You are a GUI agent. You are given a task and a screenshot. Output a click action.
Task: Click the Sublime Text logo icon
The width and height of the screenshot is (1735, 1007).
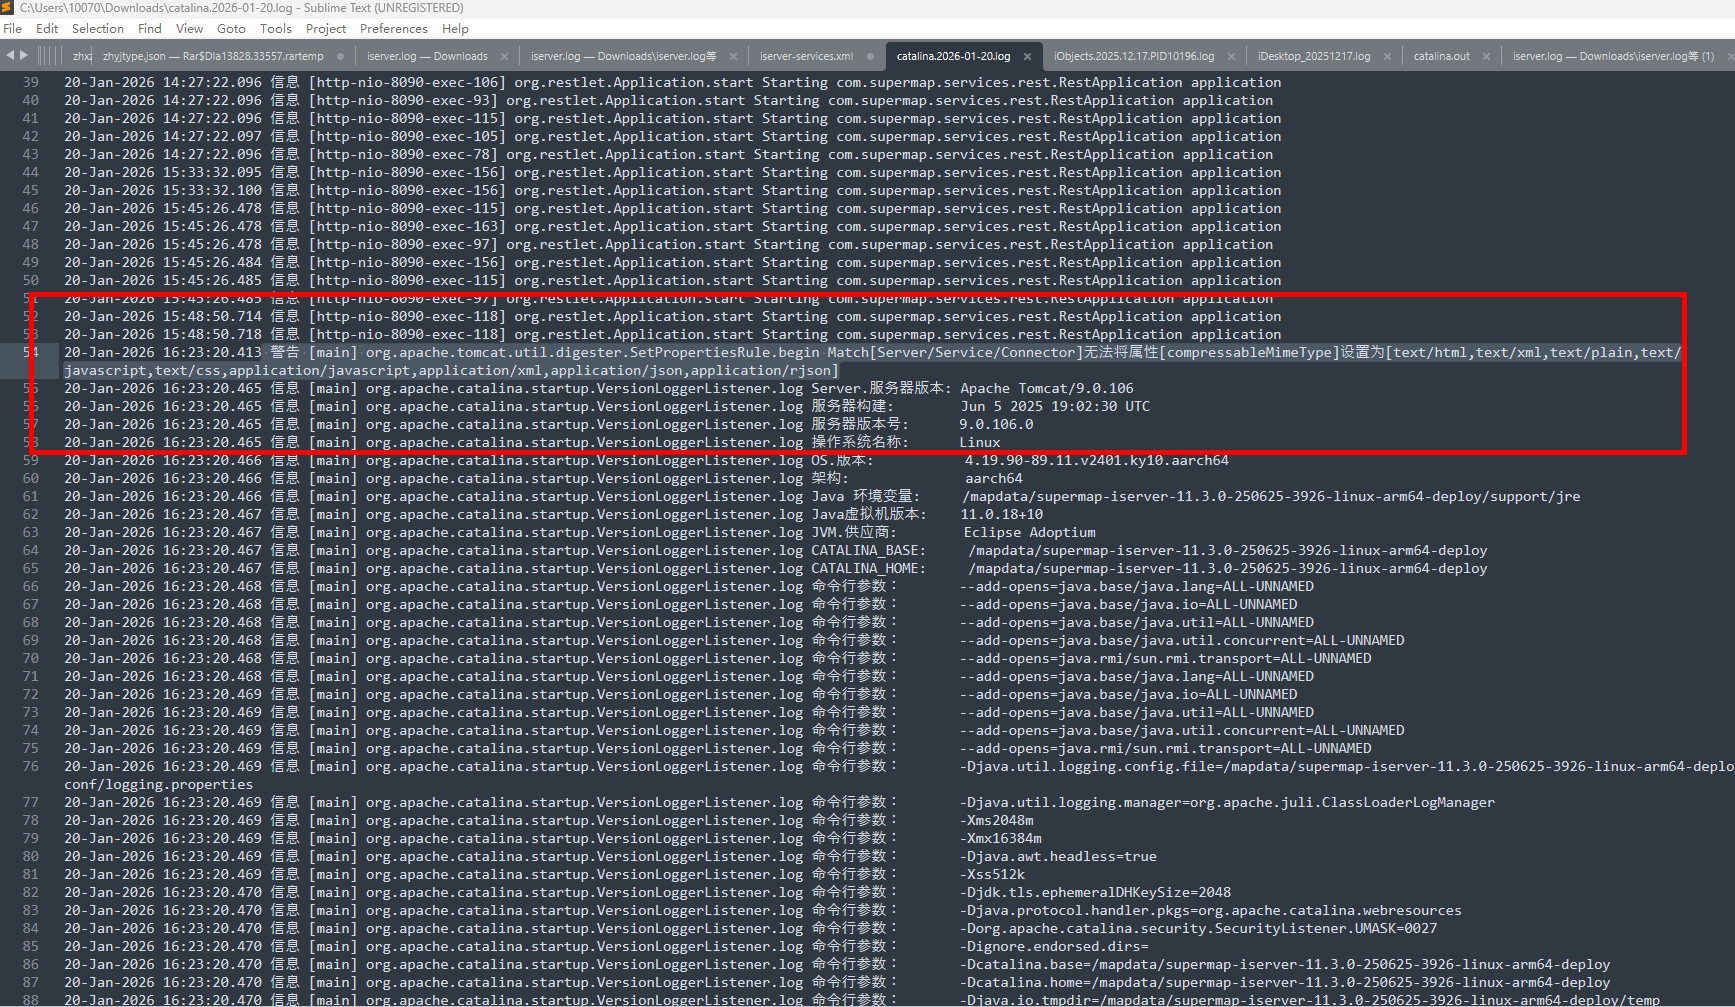click(8, 8)
